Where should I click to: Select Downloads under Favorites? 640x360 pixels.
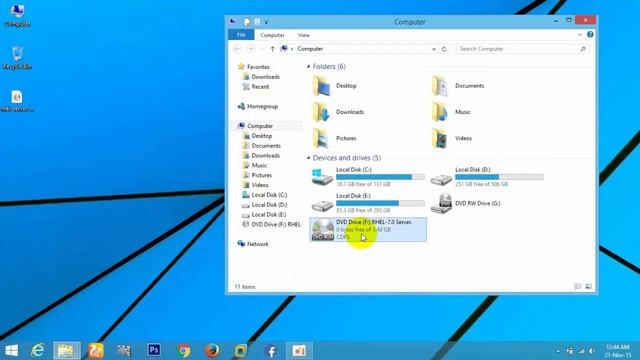pyautogui.click(x=265, y=77)
